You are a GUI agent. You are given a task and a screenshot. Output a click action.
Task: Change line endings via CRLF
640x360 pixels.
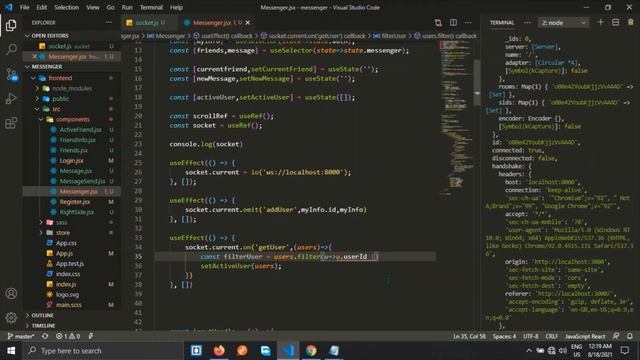(551, 336)
